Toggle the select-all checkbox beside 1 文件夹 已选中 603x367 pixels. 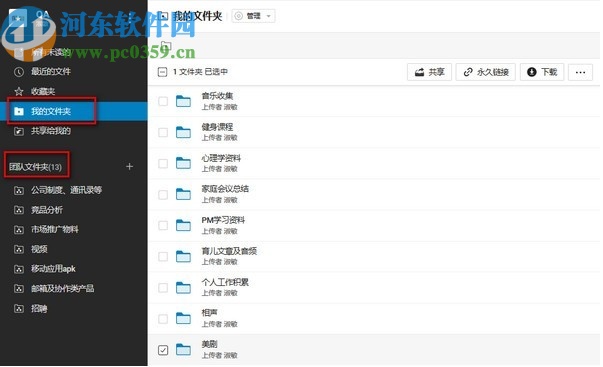(x=163, y=72)
